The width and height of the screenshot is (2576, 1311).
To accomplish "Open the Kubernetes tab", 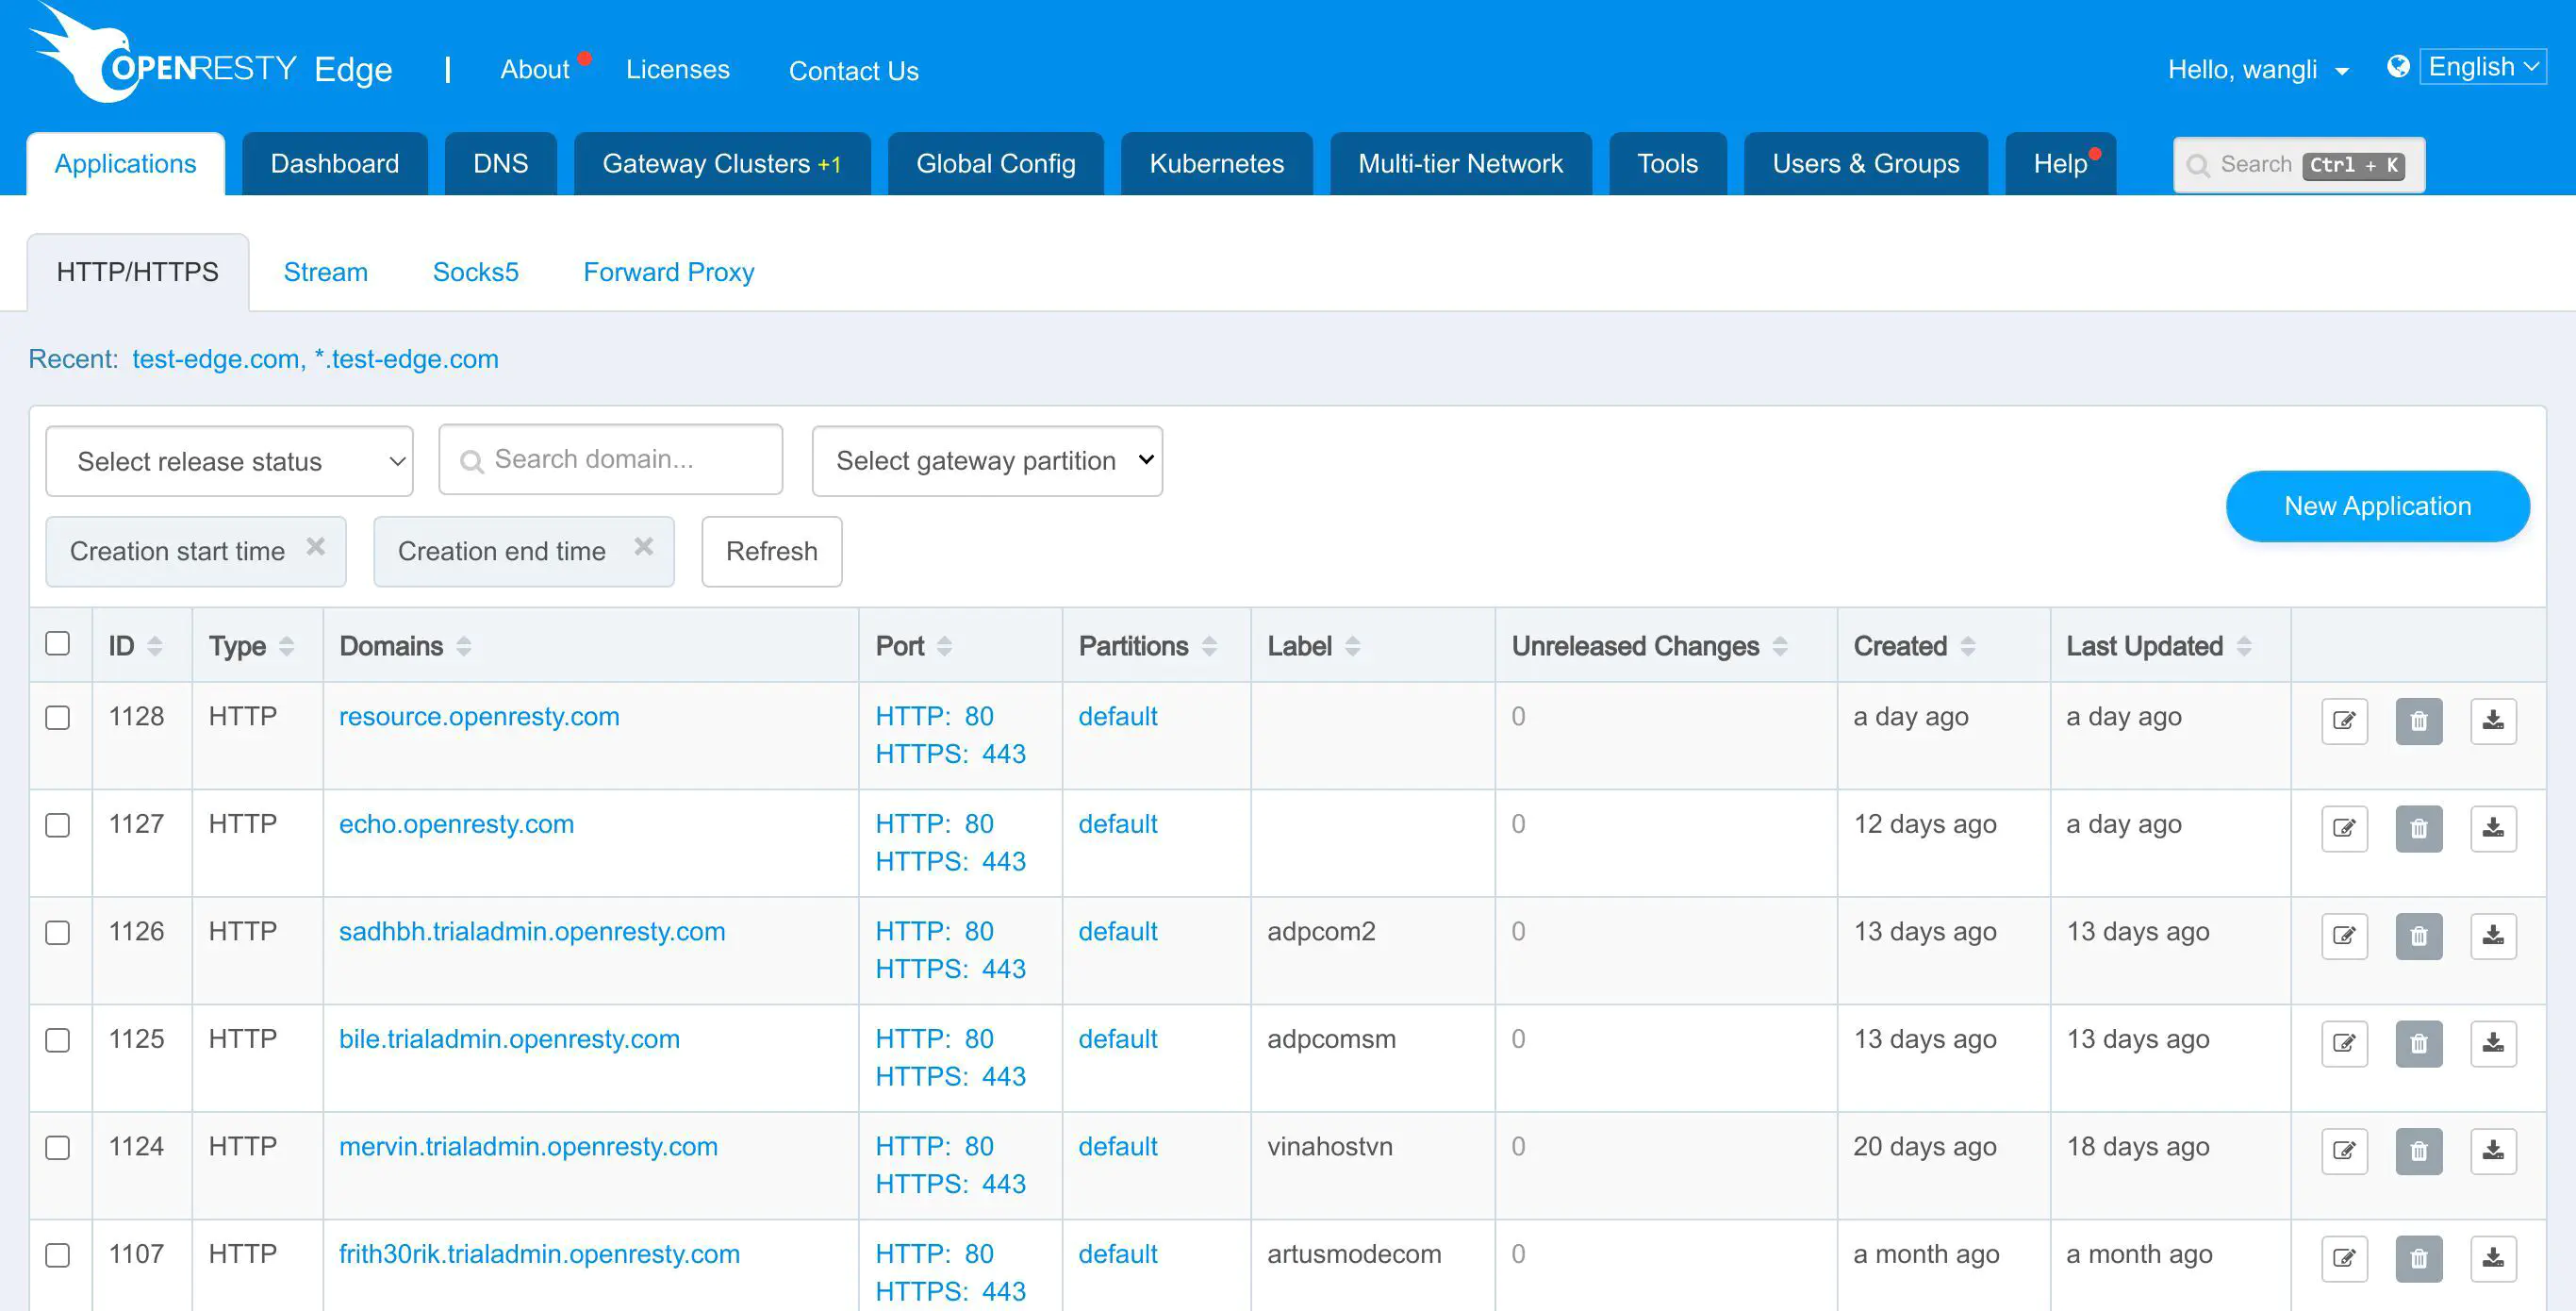I will pos(1217,164).
